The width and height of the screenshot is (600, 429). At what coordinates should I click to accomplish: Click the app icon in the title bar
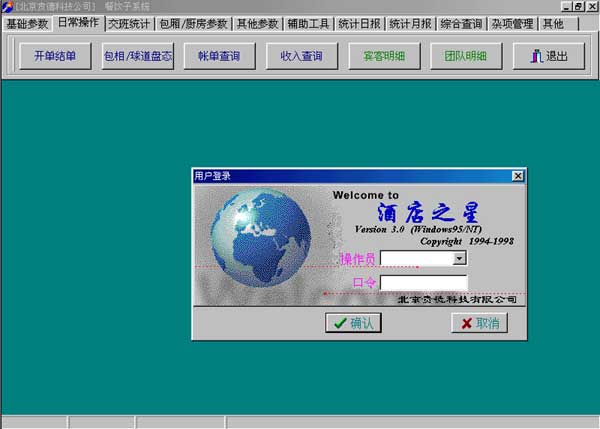coord(7,6)
